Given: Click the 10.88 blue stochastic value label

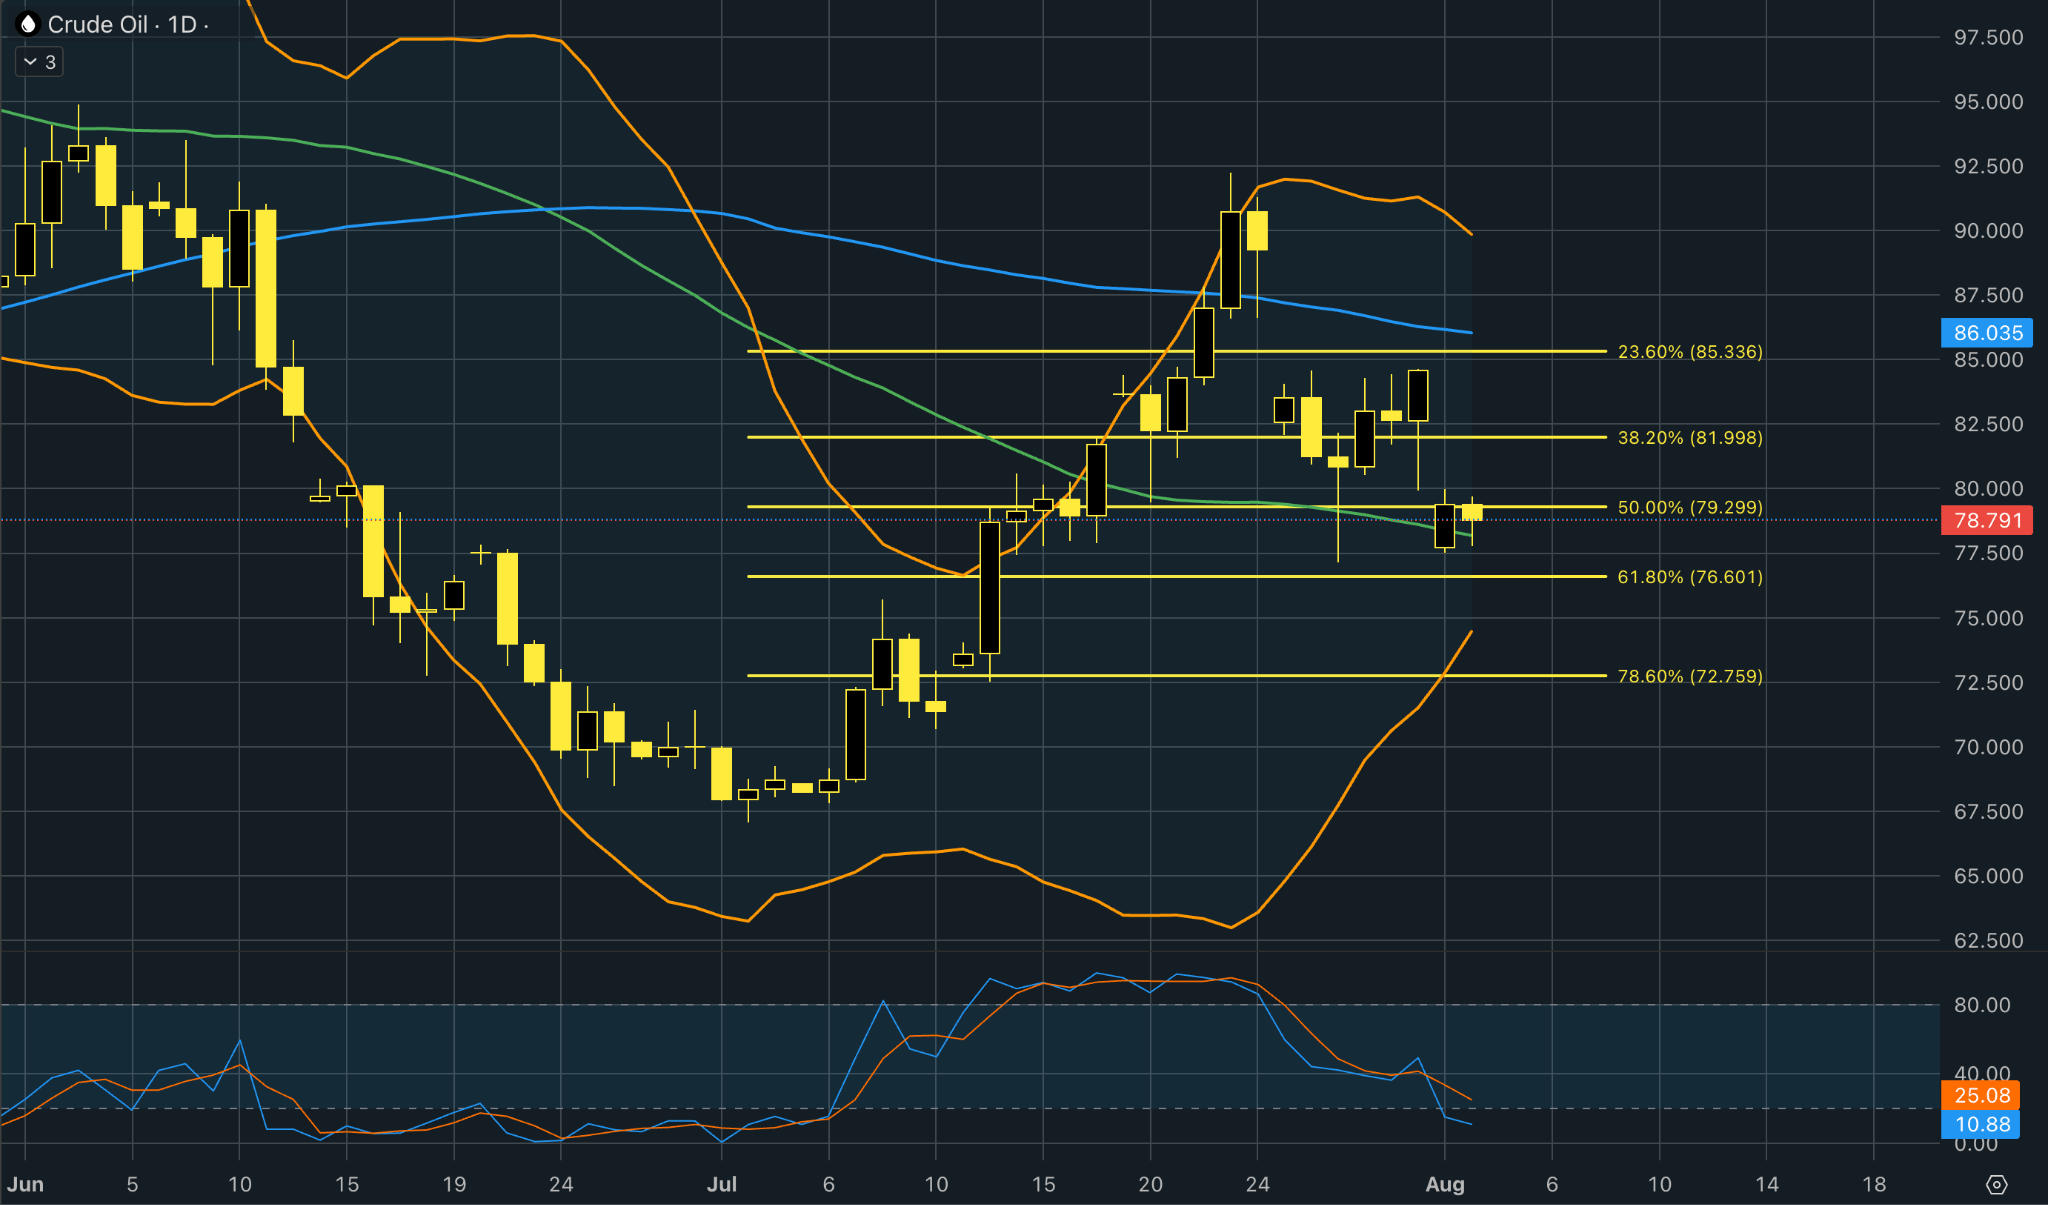Looking at the screenshot, I should click(1981, 1124).
